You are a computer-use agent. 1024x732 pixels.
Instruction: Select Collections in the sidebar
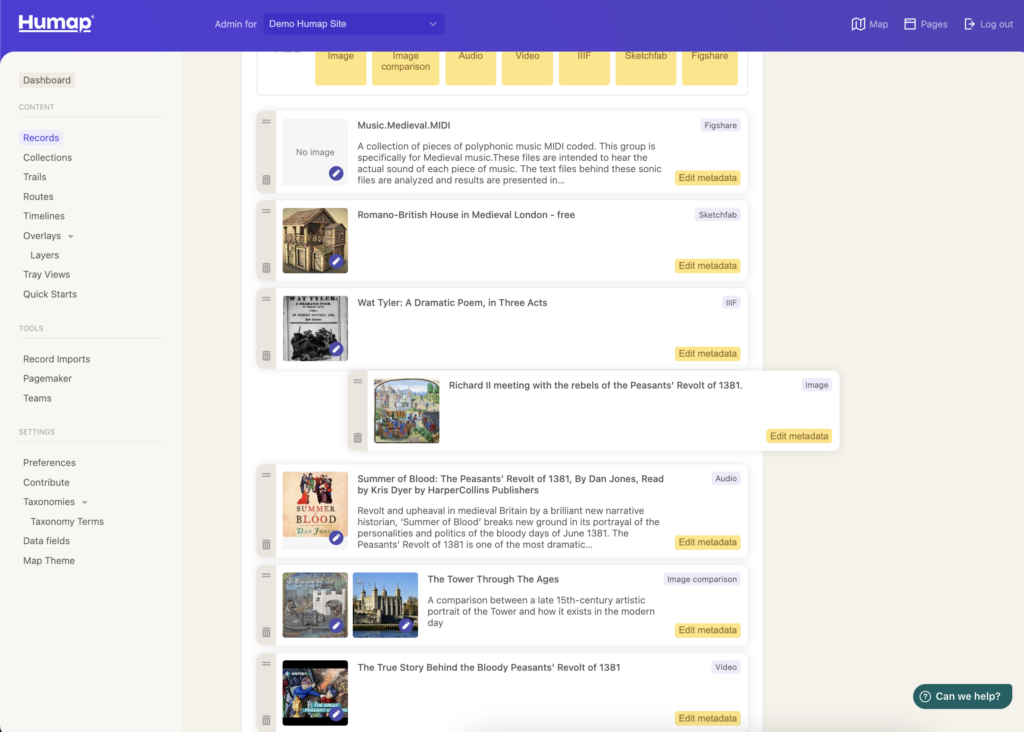pyautogui.click(x=47, y=157)
